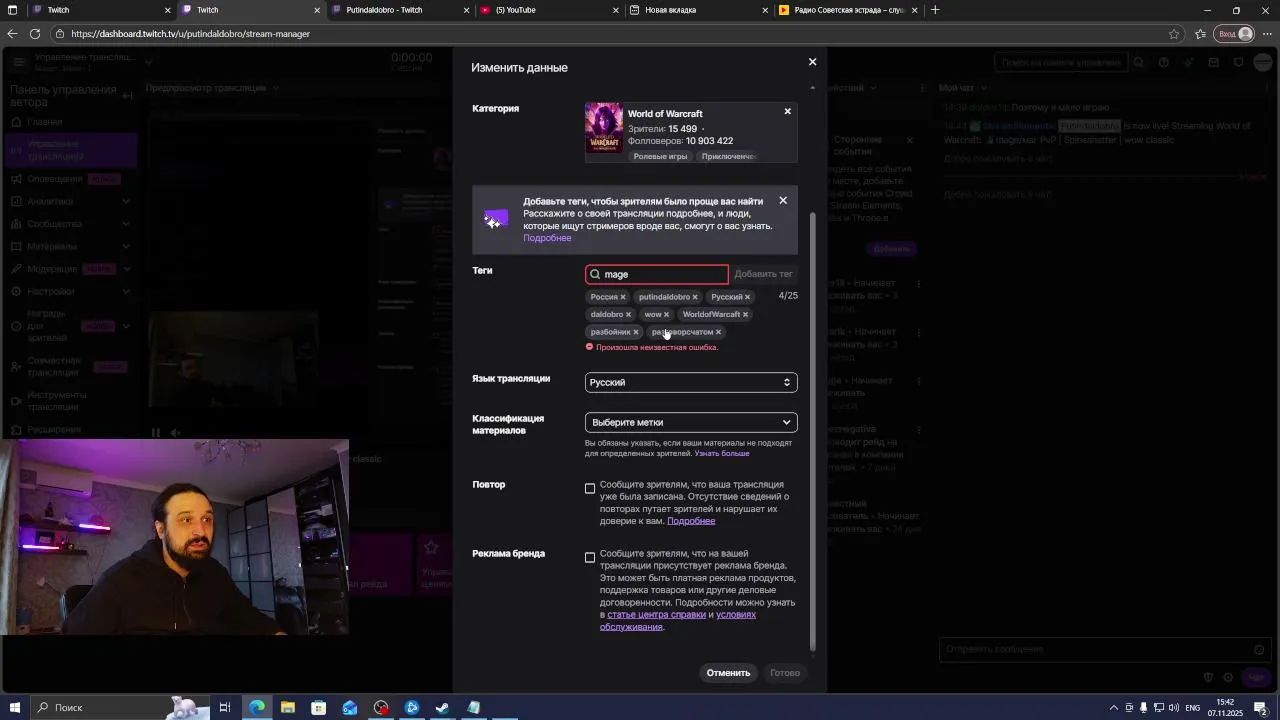Reload the current page
Screen dimensions: 1280x720
pos(35,34)
